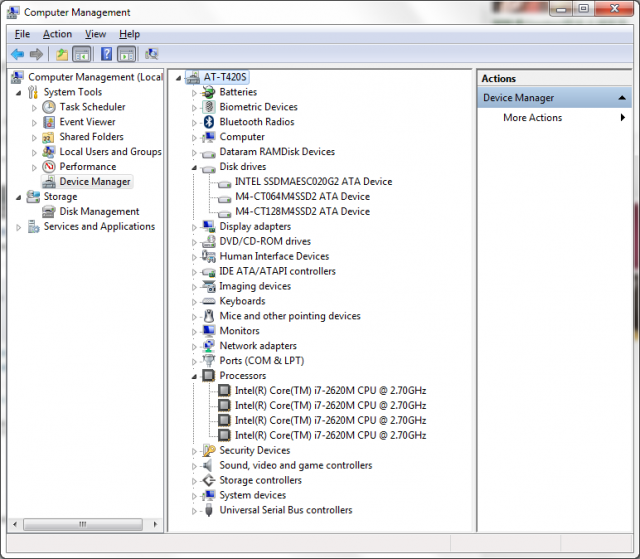Screen dimensions: 640x559
Task: Expand the Shared Folders node arrow
Action: click(34, 138)
